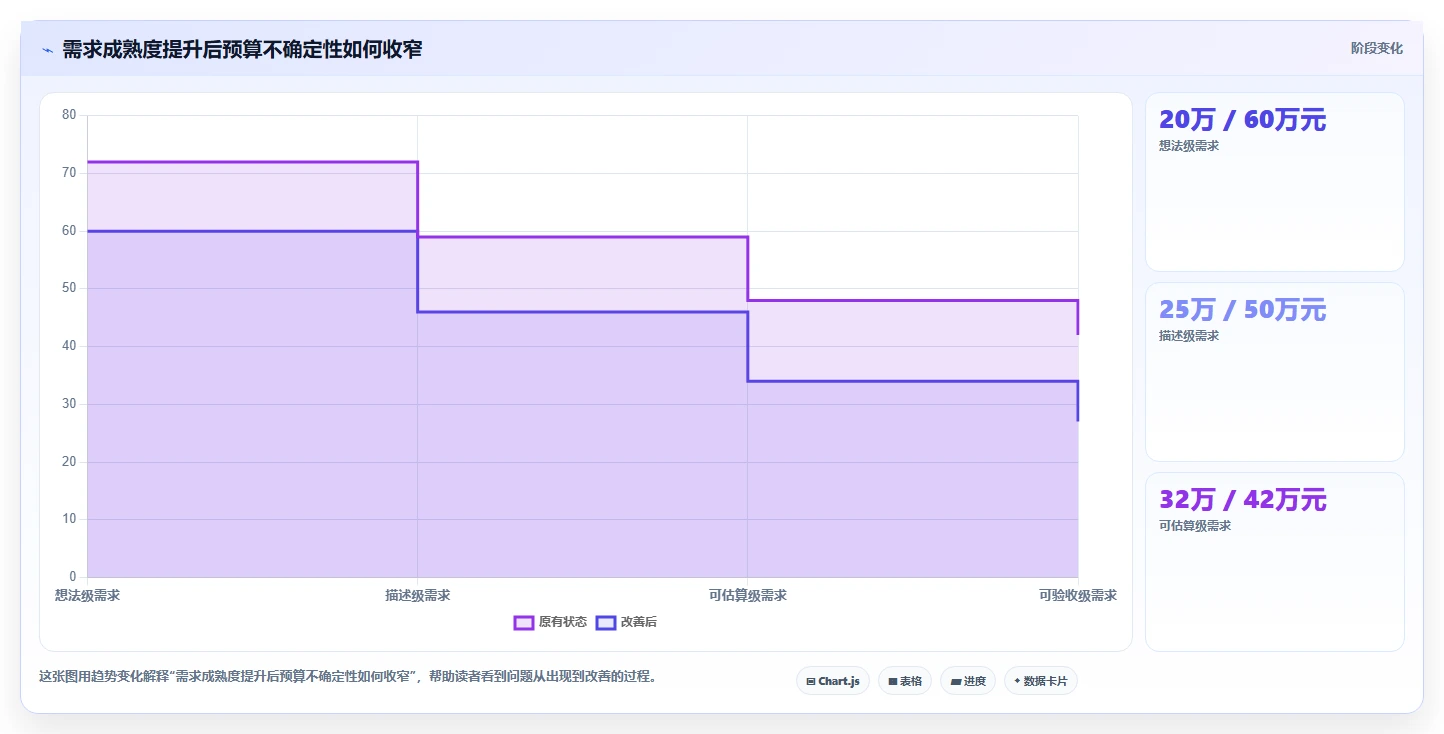This screenshot has height=734, width=1444.
Task: Click the lightning icon beside the chart title
Action: pyautogui.click(x=47, y=50)
